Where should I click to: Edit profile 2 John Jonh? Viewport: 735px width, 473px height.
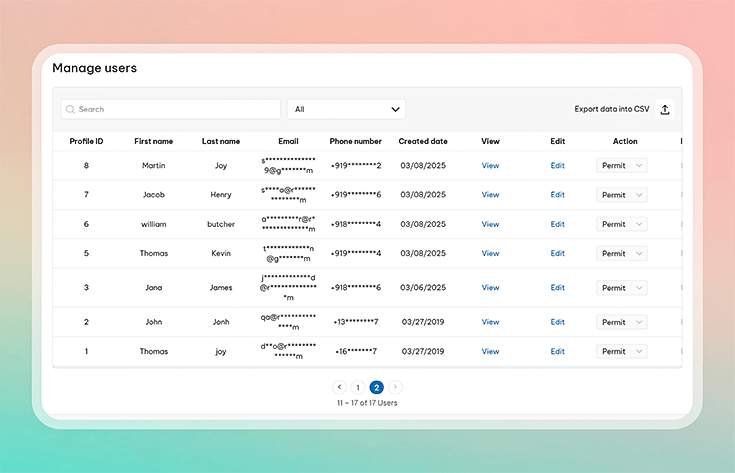[557, 322]
